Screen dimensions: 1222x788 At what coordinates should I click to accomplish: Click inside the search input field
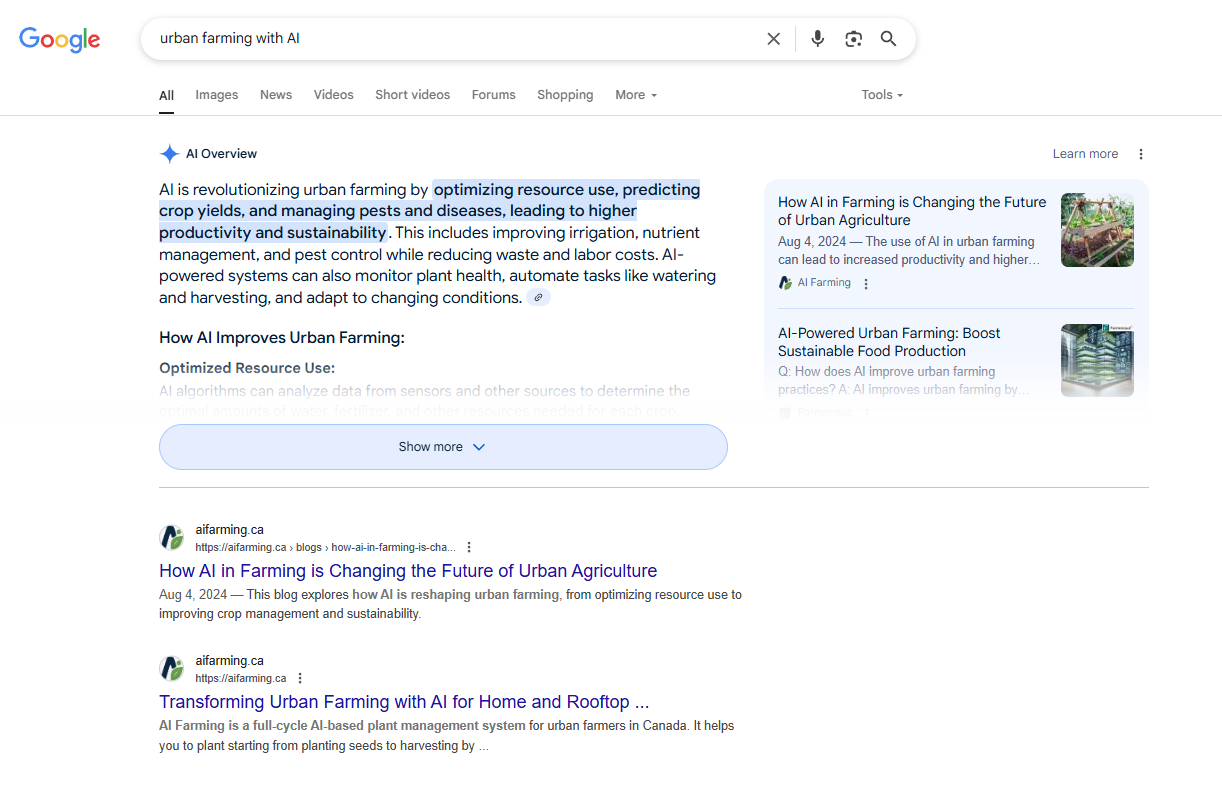[x=455, y=39]
